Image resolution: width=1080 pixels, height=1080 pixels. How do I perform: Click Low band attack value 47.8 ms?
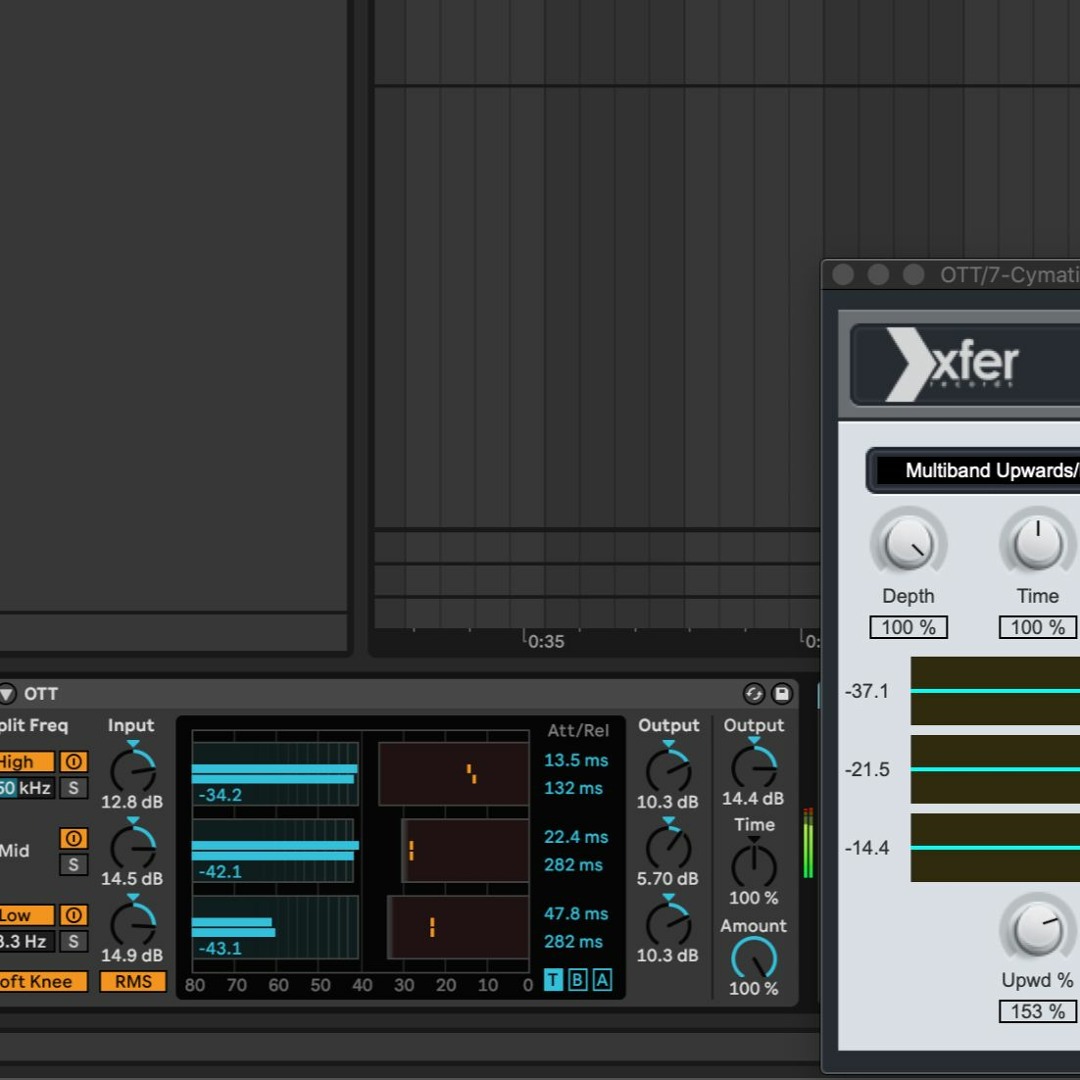(576, 914)
